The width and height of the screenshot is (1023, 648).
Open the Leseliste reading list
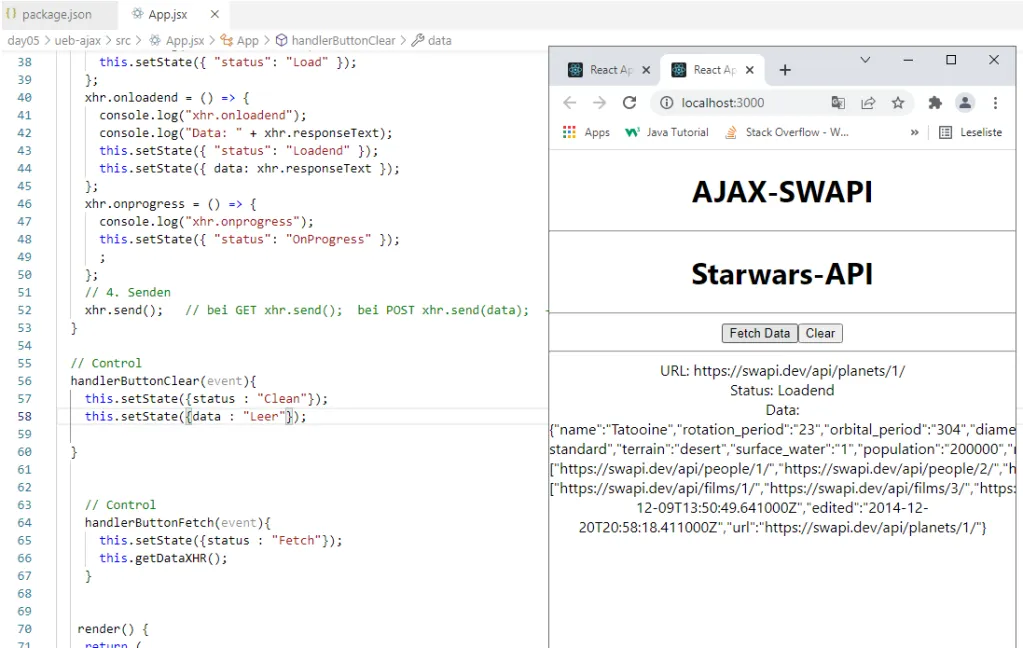click(971, 132)
